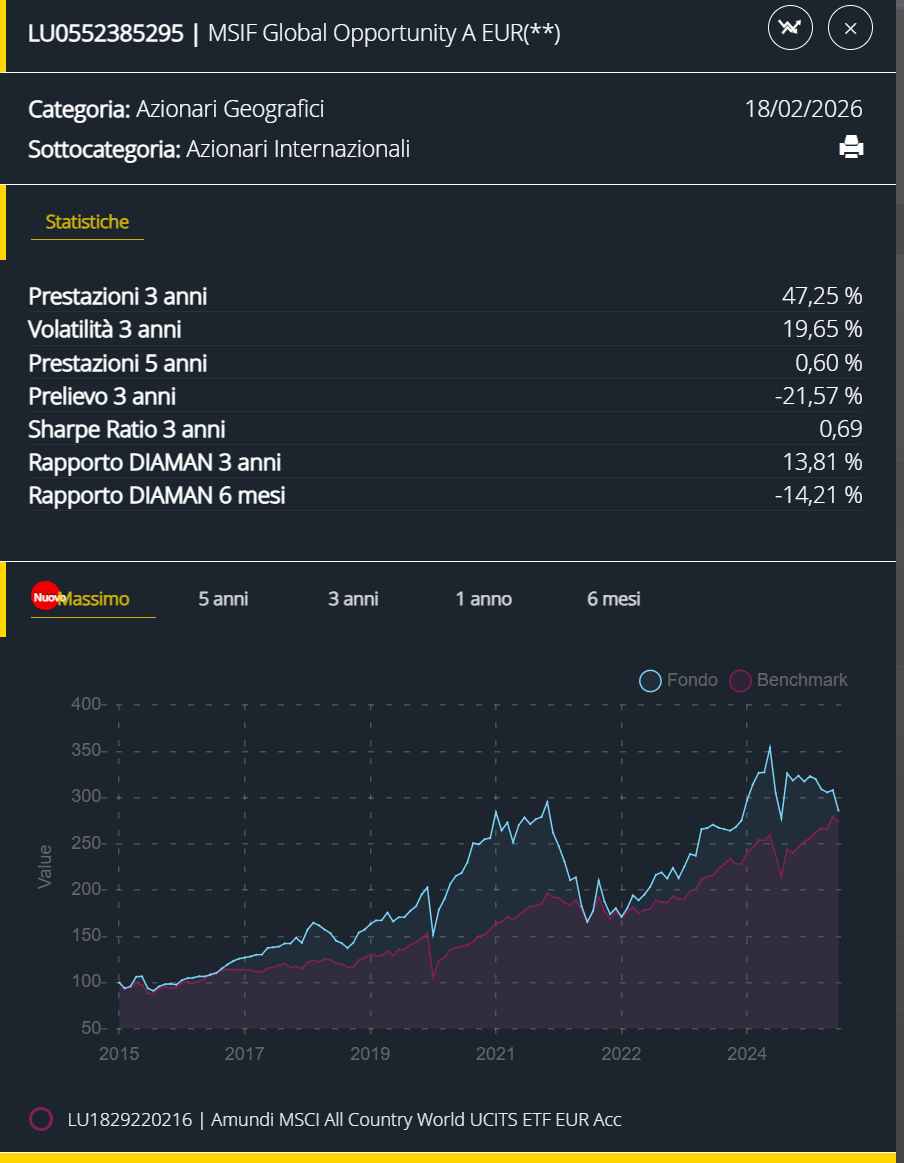Select the 6 mesi chart period
Viewport: 904px width, 1163px height.
click(614, 599)
